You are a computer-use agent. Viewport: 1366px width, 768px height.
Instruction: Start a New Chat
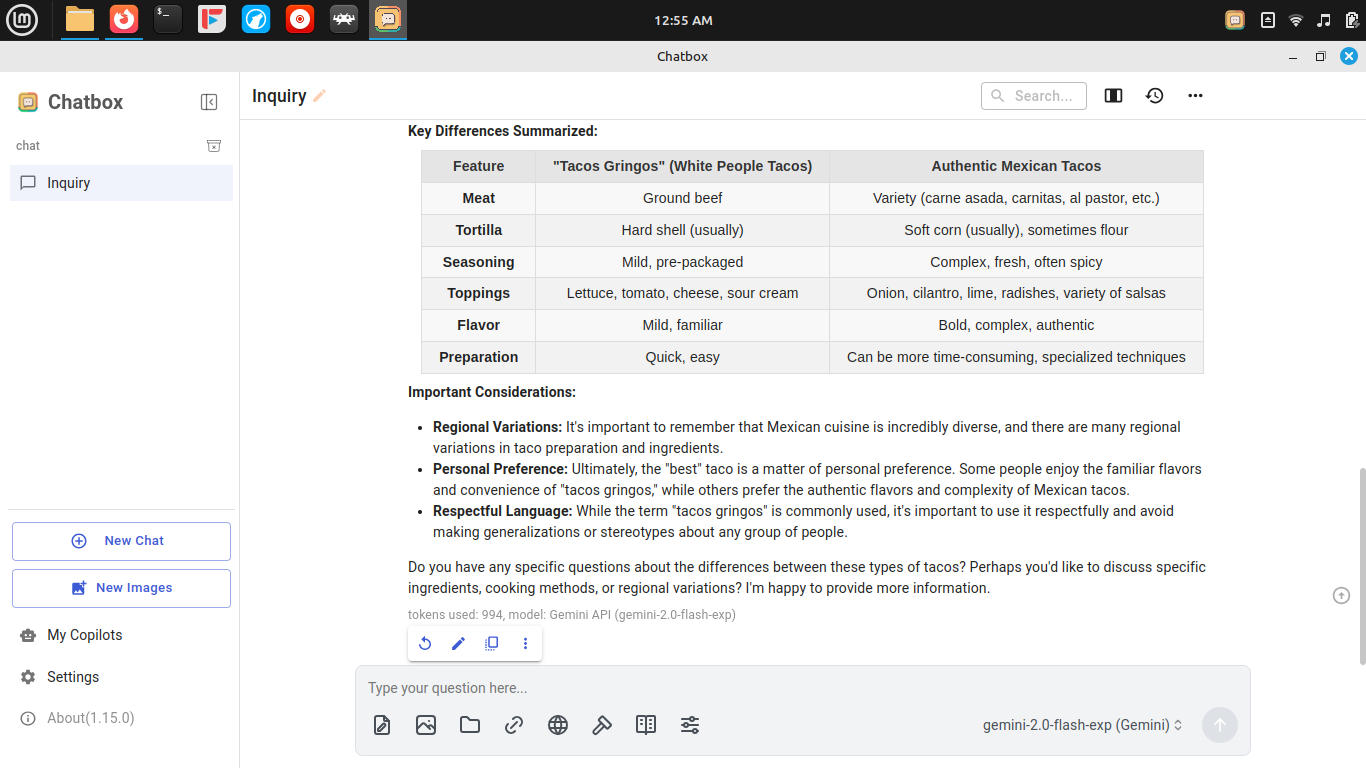click(121, 541)
